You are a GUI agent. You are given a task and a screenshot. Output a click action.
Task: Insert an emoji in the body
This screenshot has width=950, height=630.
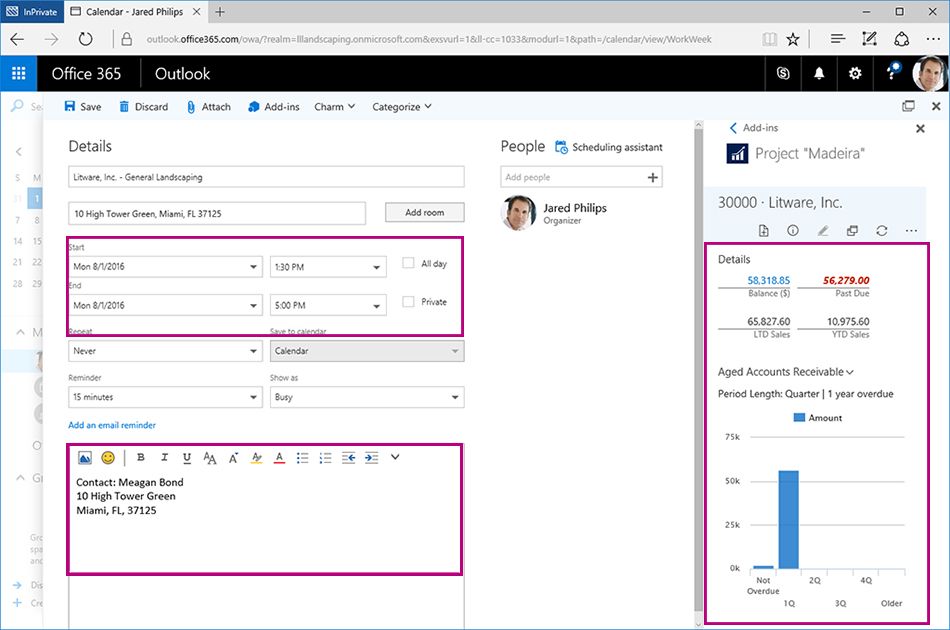click(x=108, y=458)
